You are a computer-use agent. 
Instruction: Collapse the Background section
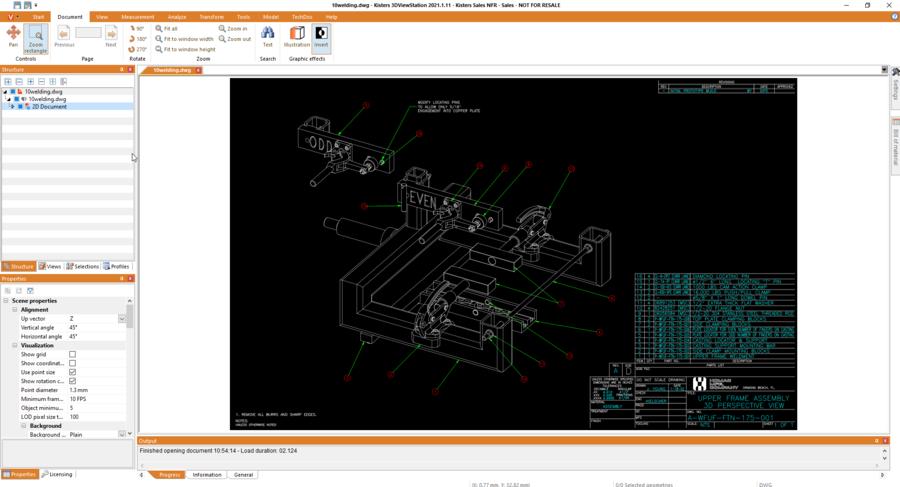pyautogui.click(x=24, y=426)
